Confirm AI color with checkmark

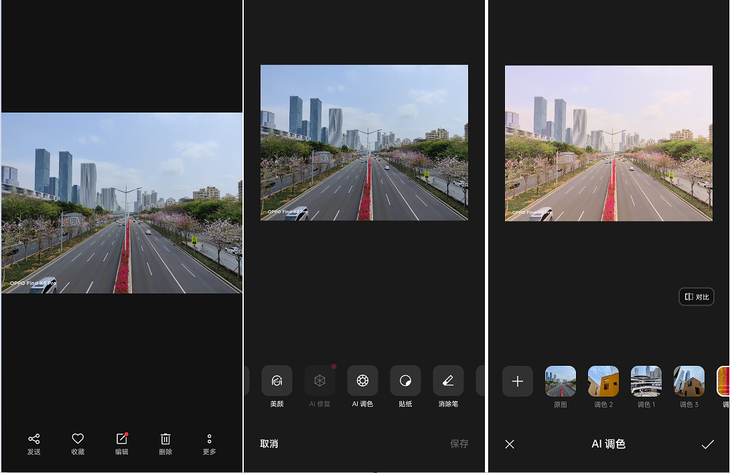(x=708, y=444)
